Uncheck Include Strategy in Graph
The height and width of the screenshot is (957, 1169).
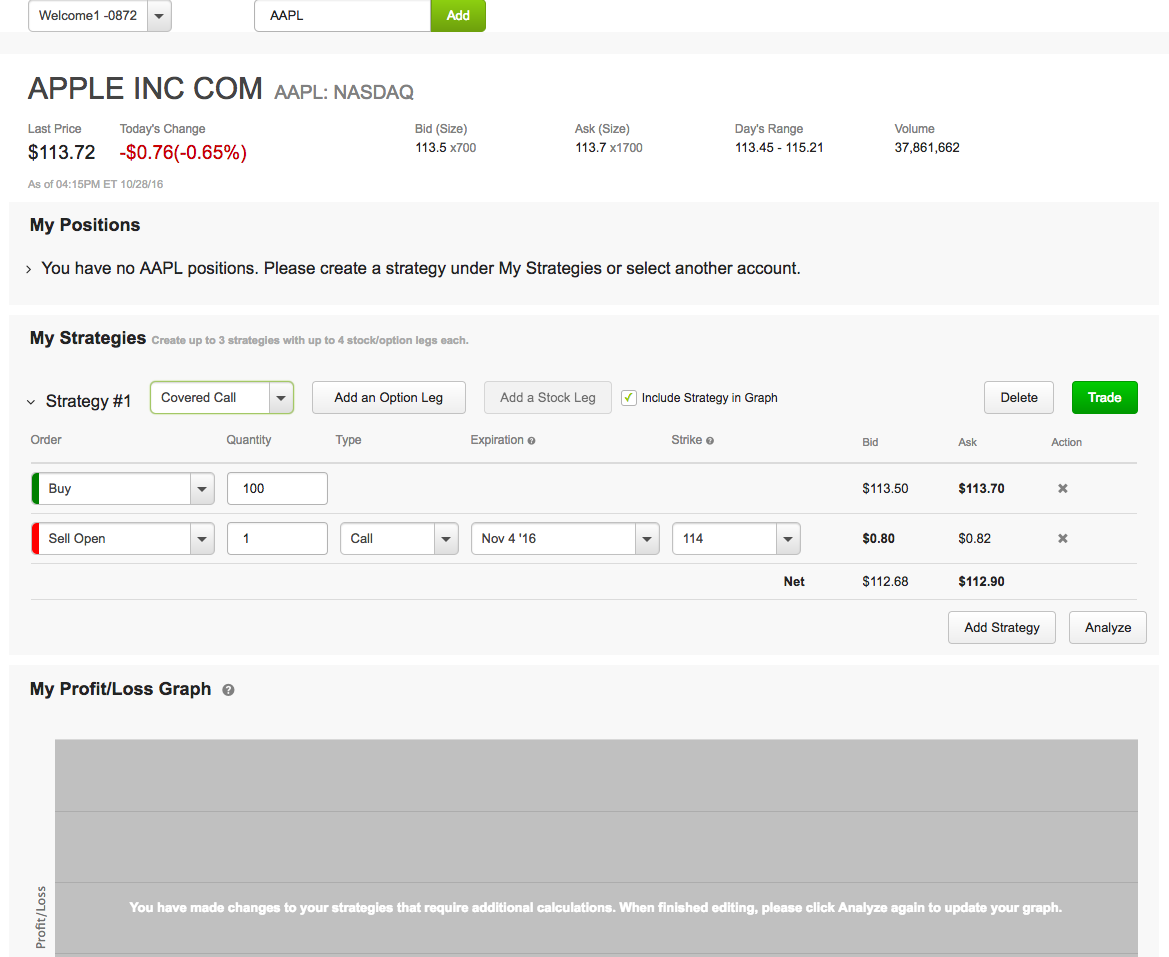pyautogui.click(x=629, y=397)
